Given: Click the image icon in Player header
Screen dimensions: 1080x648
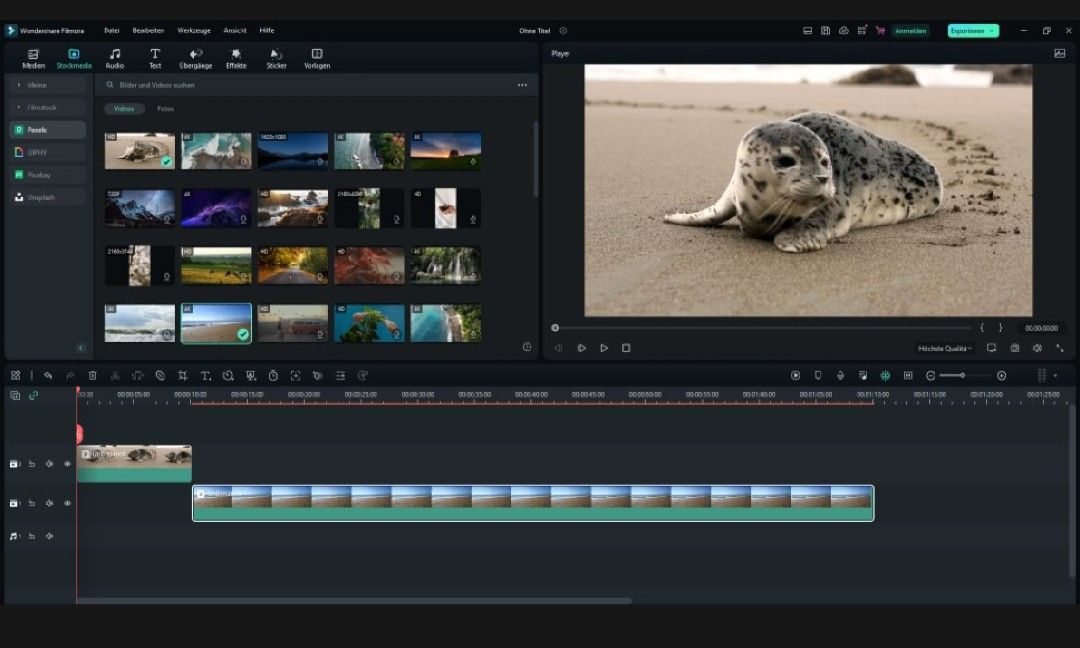Looking at the screenshot, I should (1060, 53).
